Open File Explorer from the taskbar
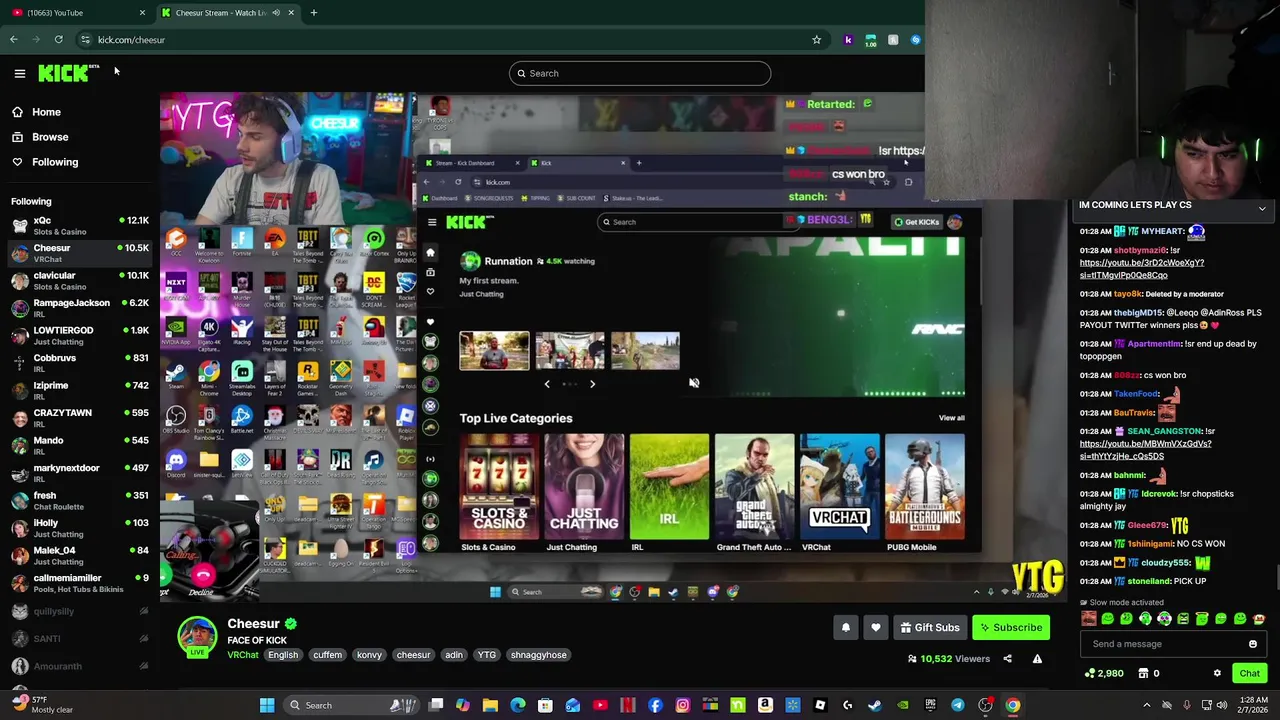The width and height of the screenshot is (1280, 720). [490, 705]
